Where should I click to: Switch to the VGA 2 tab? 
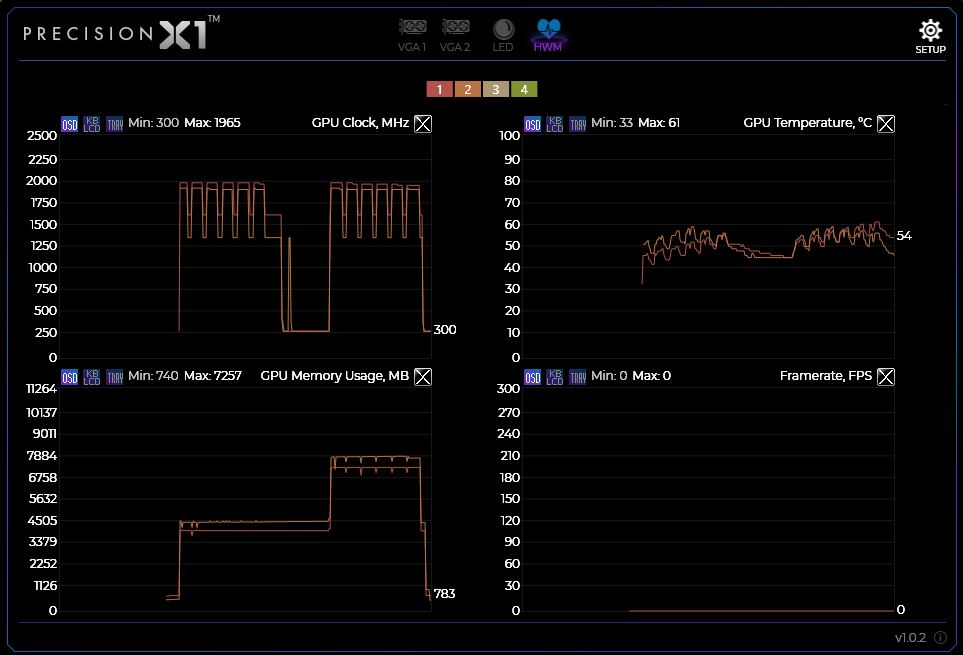coord(455,36)
